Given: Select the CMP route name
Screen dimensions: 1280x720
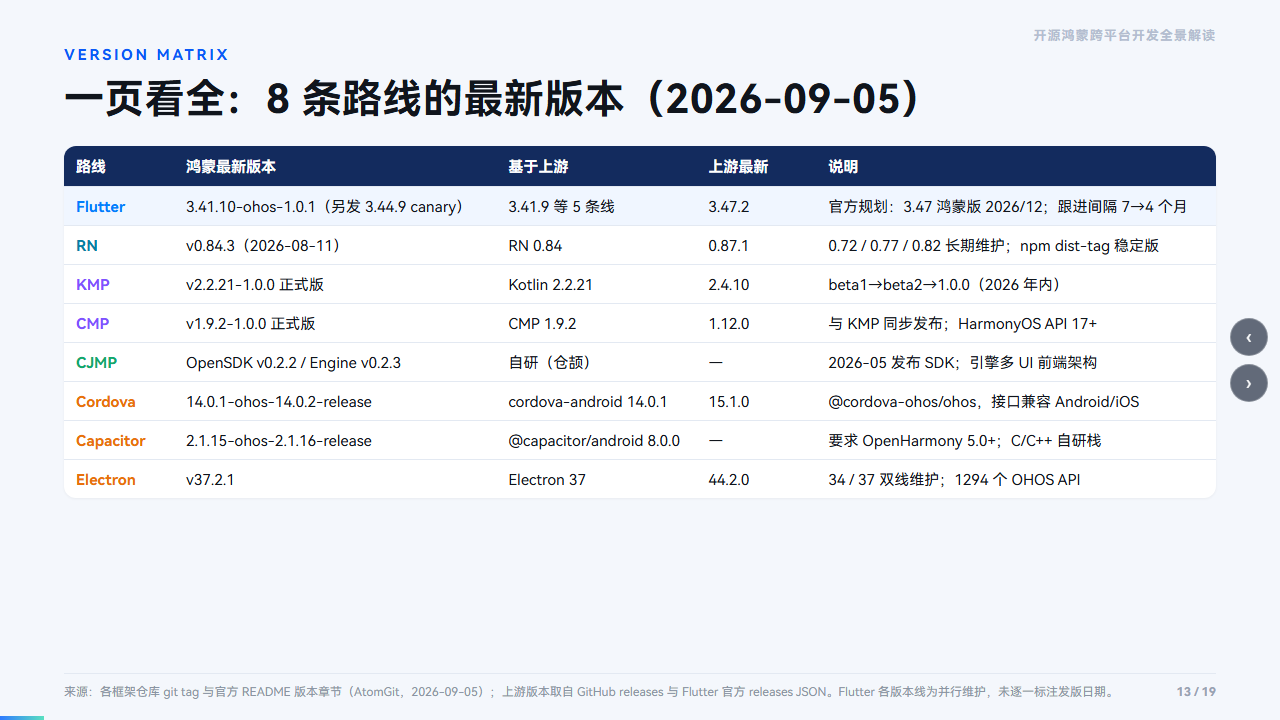Looking at the screenshot, I should click(x=93, y=324).
